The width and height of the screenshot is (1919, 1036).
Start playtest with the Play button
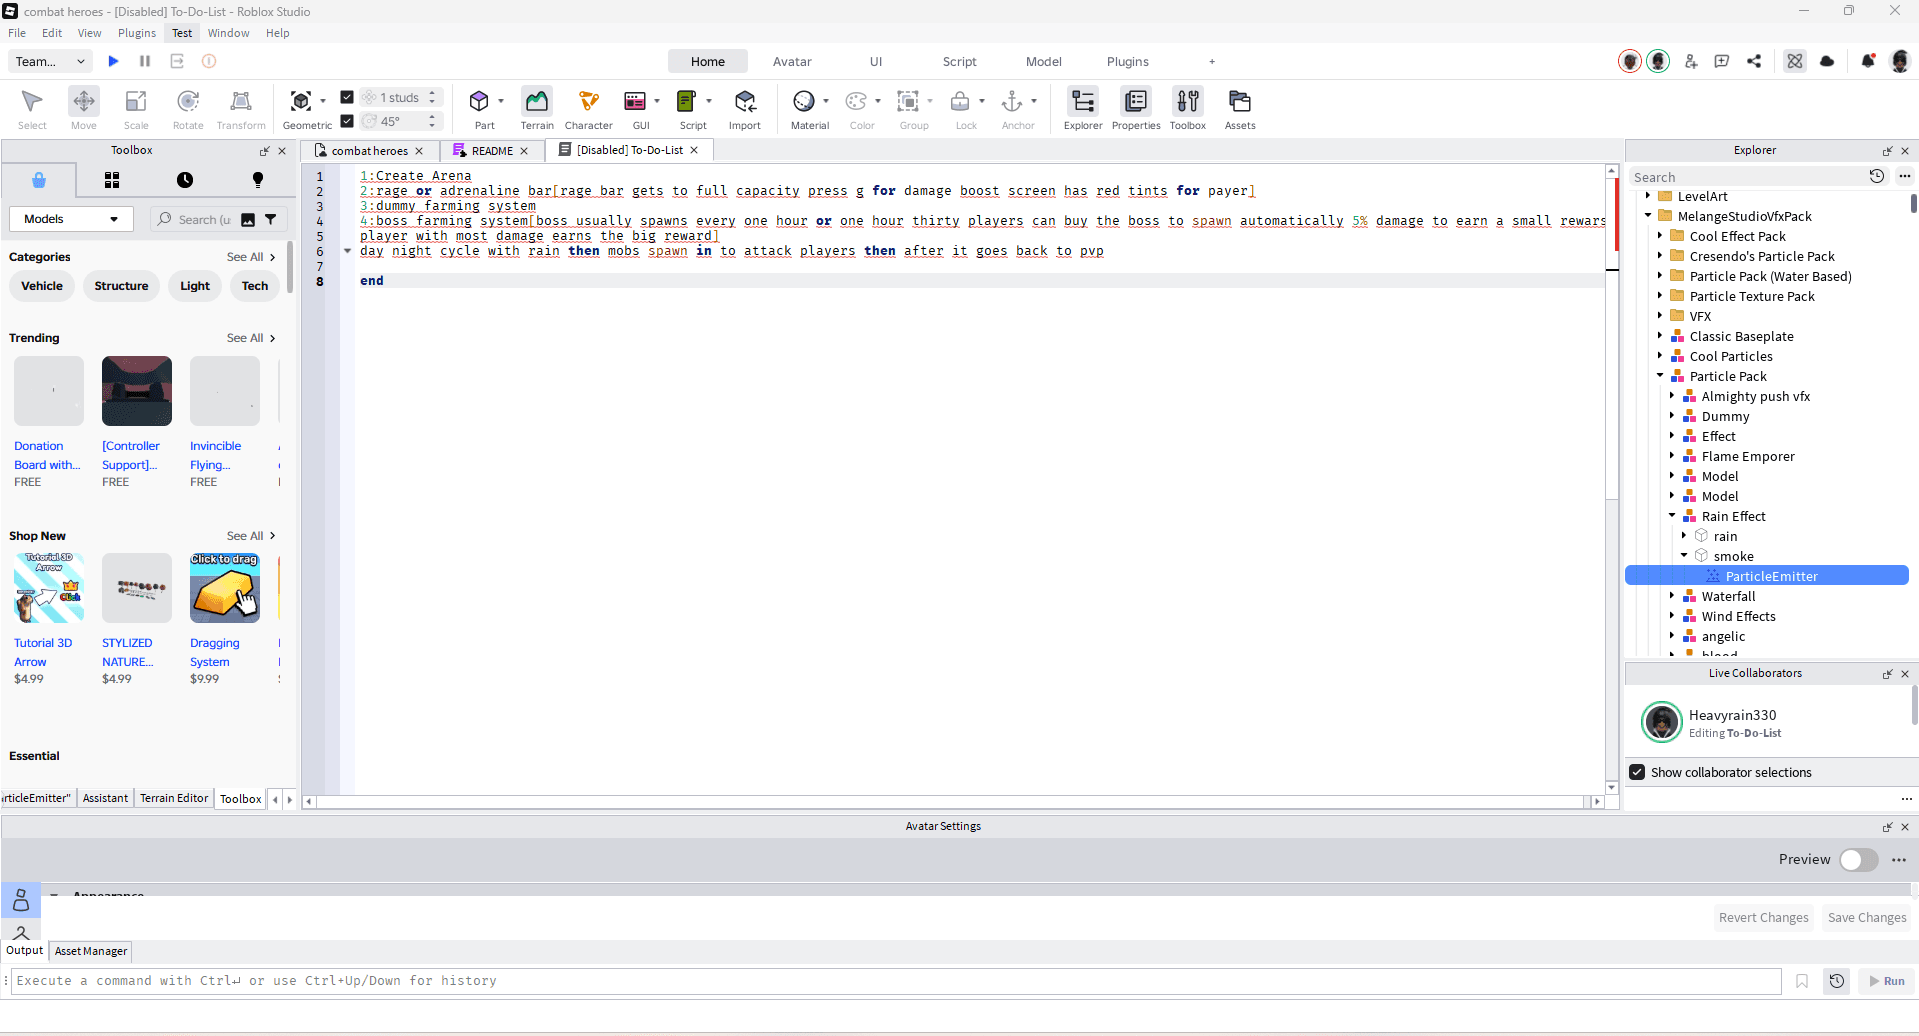pos(113,61)
